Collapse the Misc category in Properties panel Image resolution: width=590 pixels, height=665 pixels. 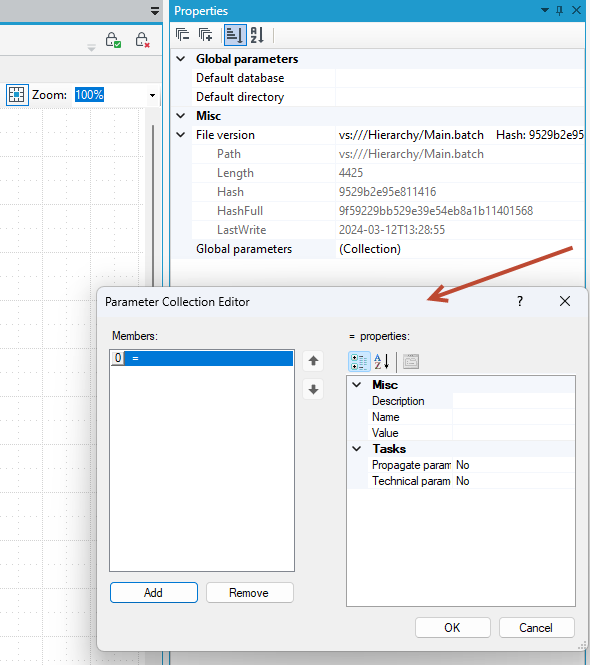(x=181, y=116)
